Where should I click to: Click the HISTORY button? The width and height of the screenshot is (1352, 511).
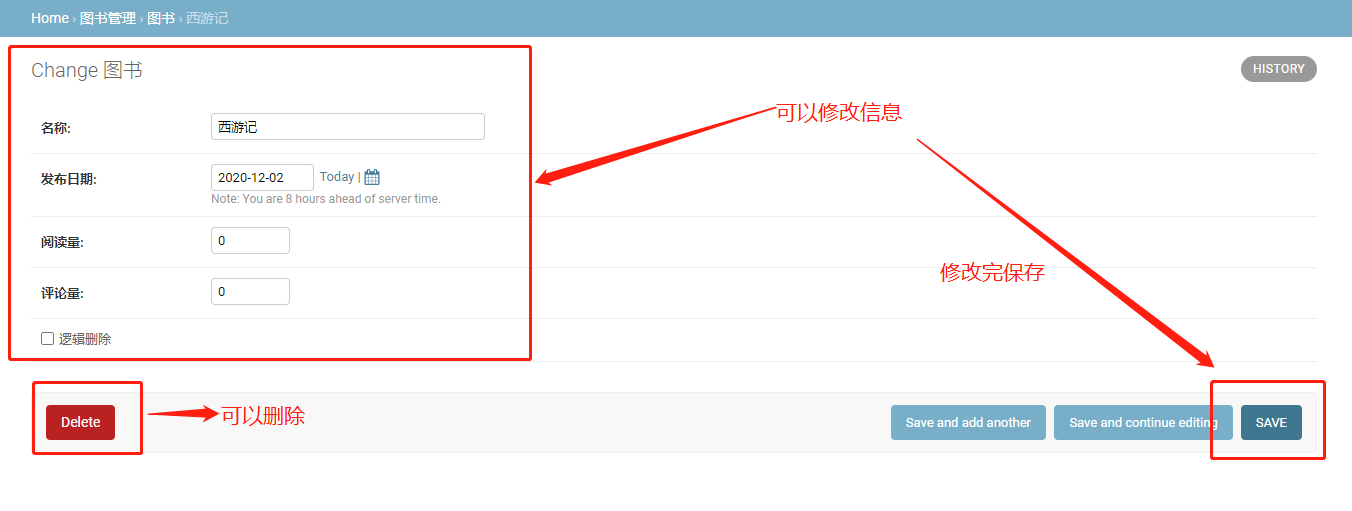(1279, 69)
